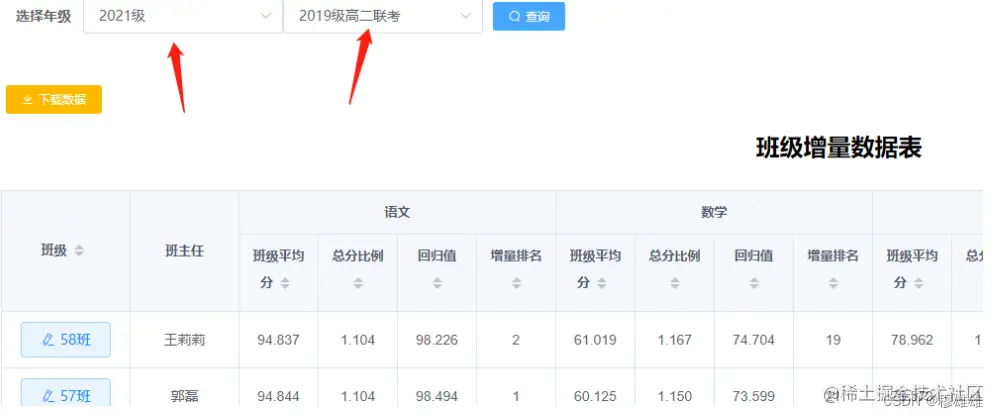Click the 语文 column group header
The height and width of the screenshot is (418, 998).
point(397,212)
